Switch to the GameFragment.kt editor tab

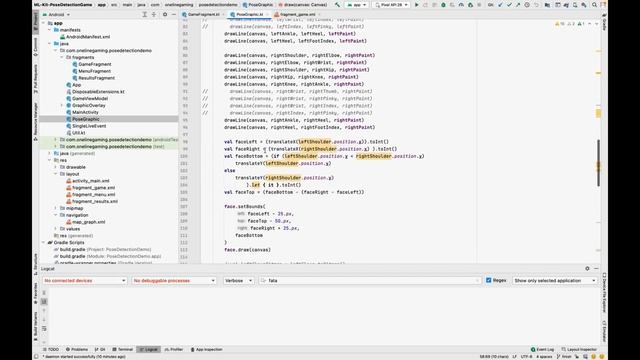[203, 14]
